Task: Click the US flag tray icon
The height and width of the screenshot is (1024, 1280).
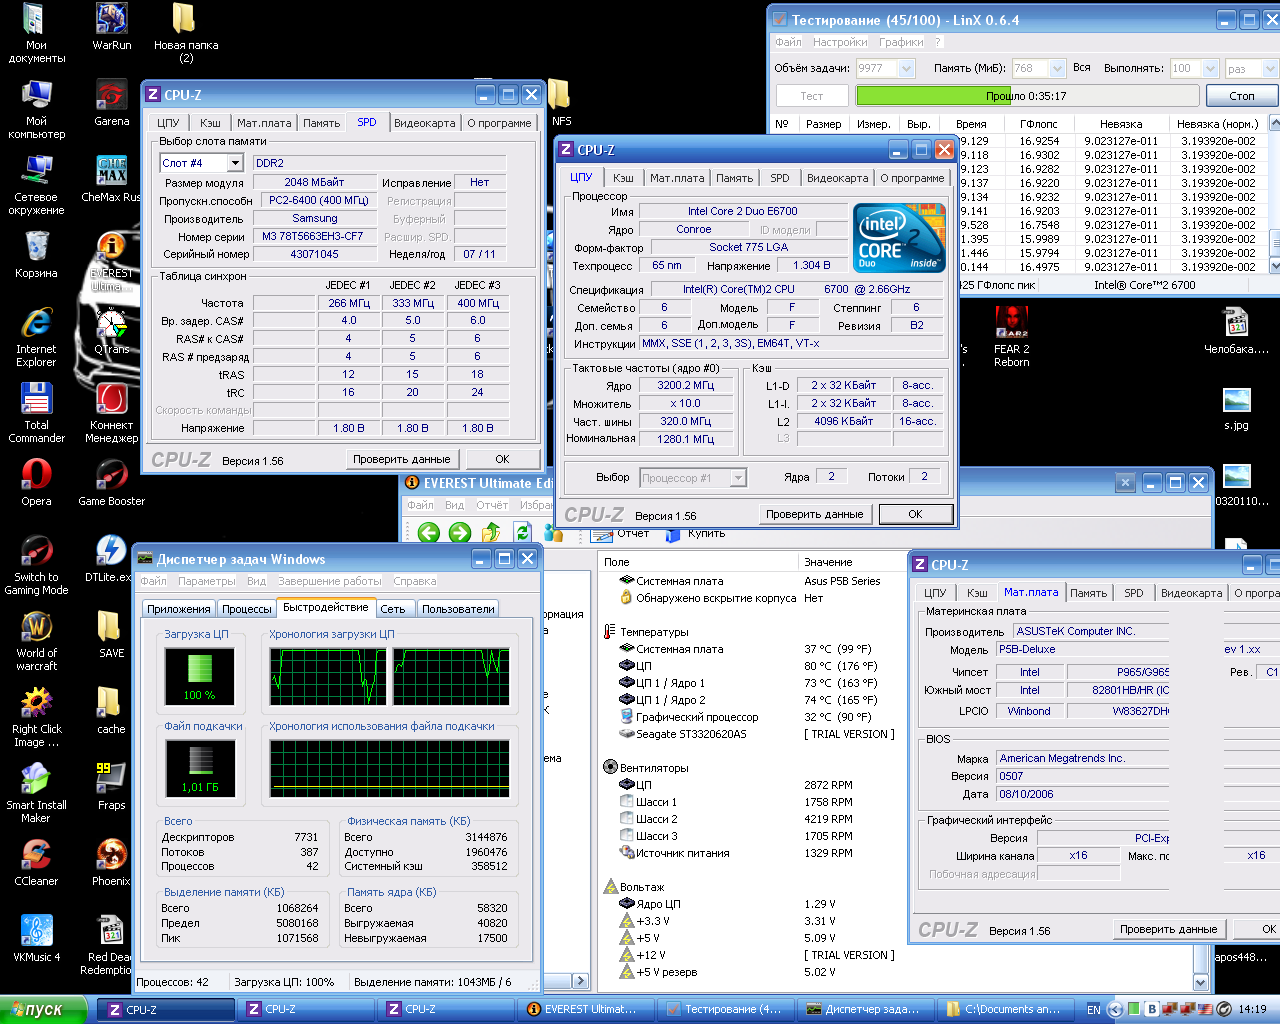Action: pyautogui.click(x=1204, y=1009)
